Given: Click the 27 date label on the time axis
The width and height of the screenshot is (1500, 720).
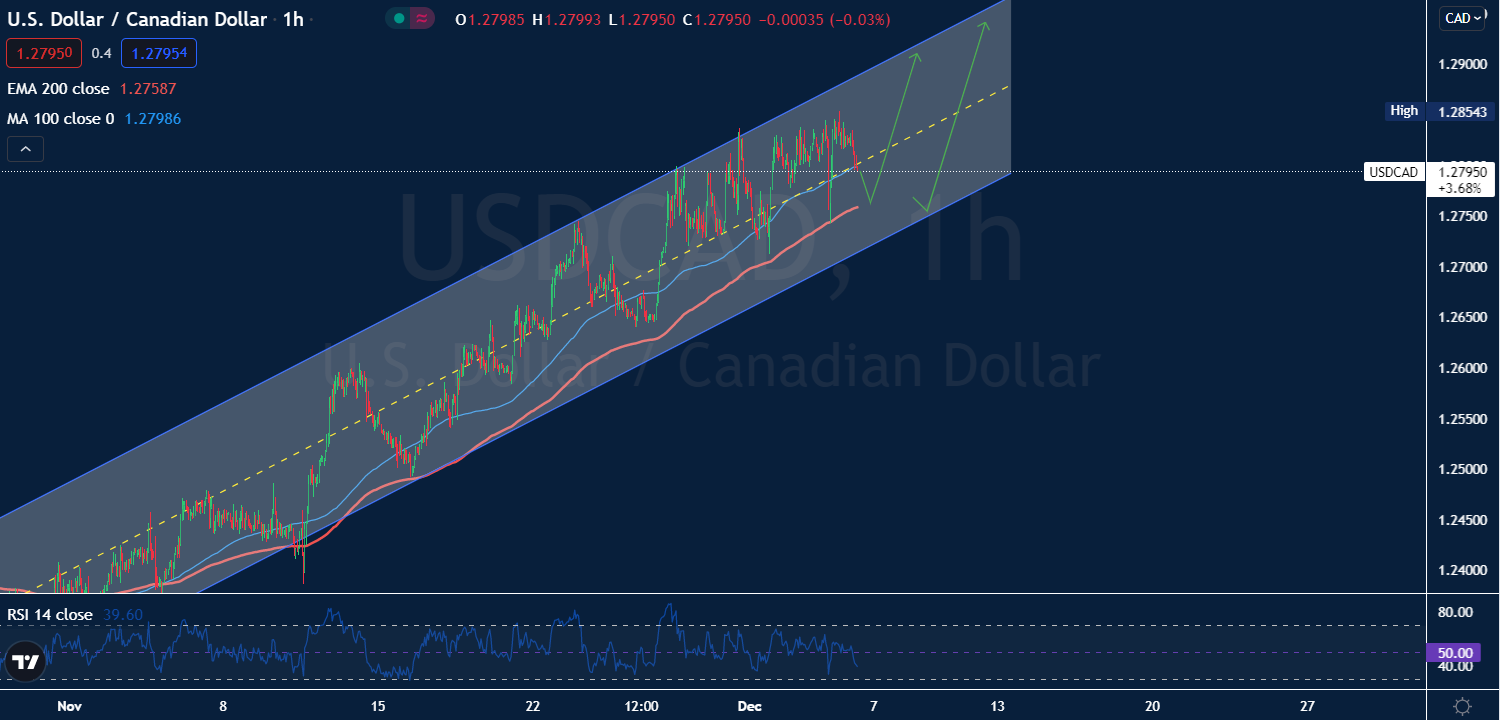Looking at the screenshot, I should (x=1307, y=706).
